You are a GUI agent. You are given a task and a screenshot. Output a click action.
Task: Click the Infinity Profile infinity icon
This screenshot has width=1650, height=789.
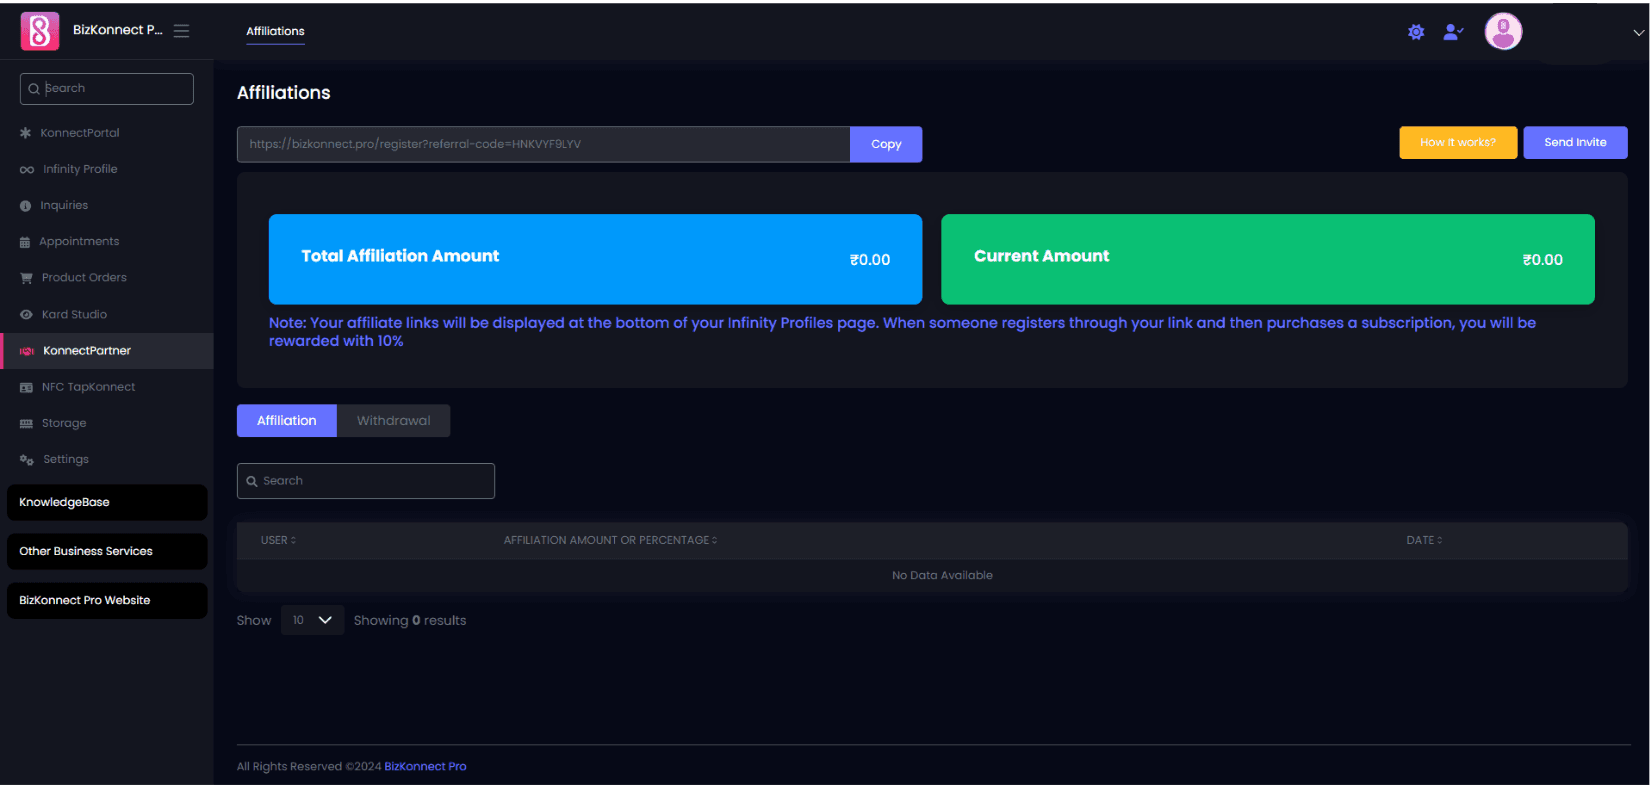coord(27,170)
